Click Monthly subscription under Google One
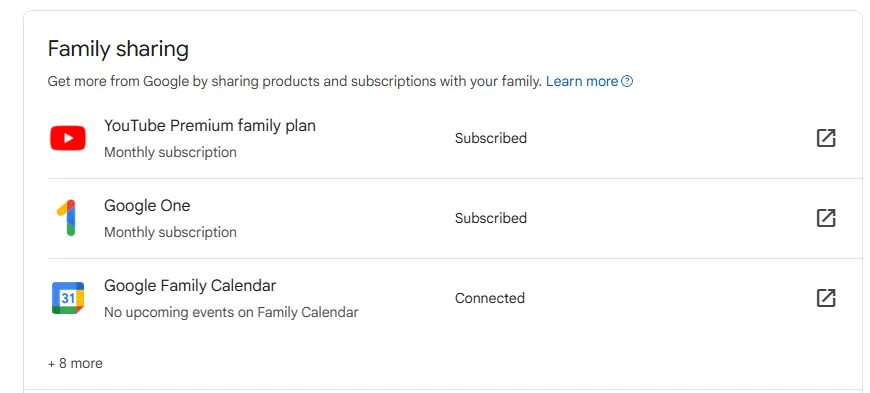 pyautogui.click(x=170, y=232)
